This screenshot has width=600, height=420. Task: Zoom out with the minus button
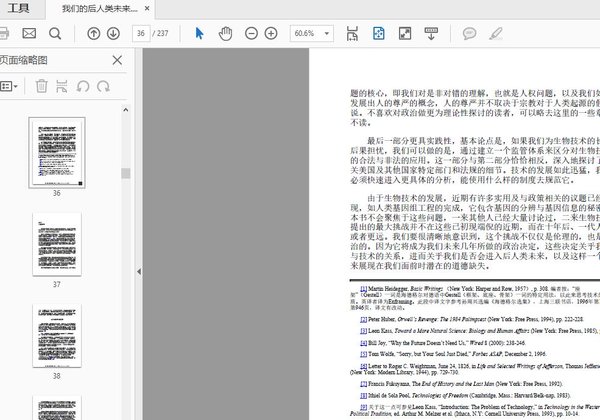pyautogui.click(x=252, y=34)
